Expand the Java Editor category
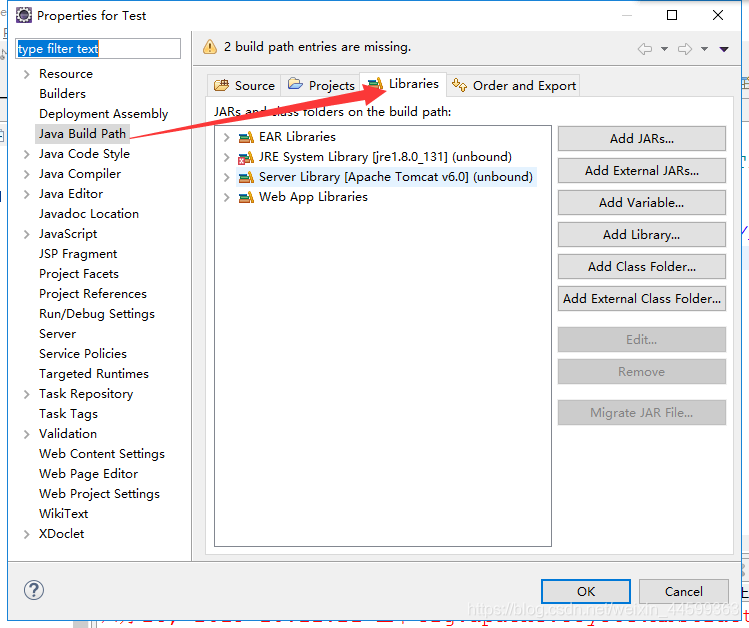Screen dimensions: 749x628 [27, 194]
